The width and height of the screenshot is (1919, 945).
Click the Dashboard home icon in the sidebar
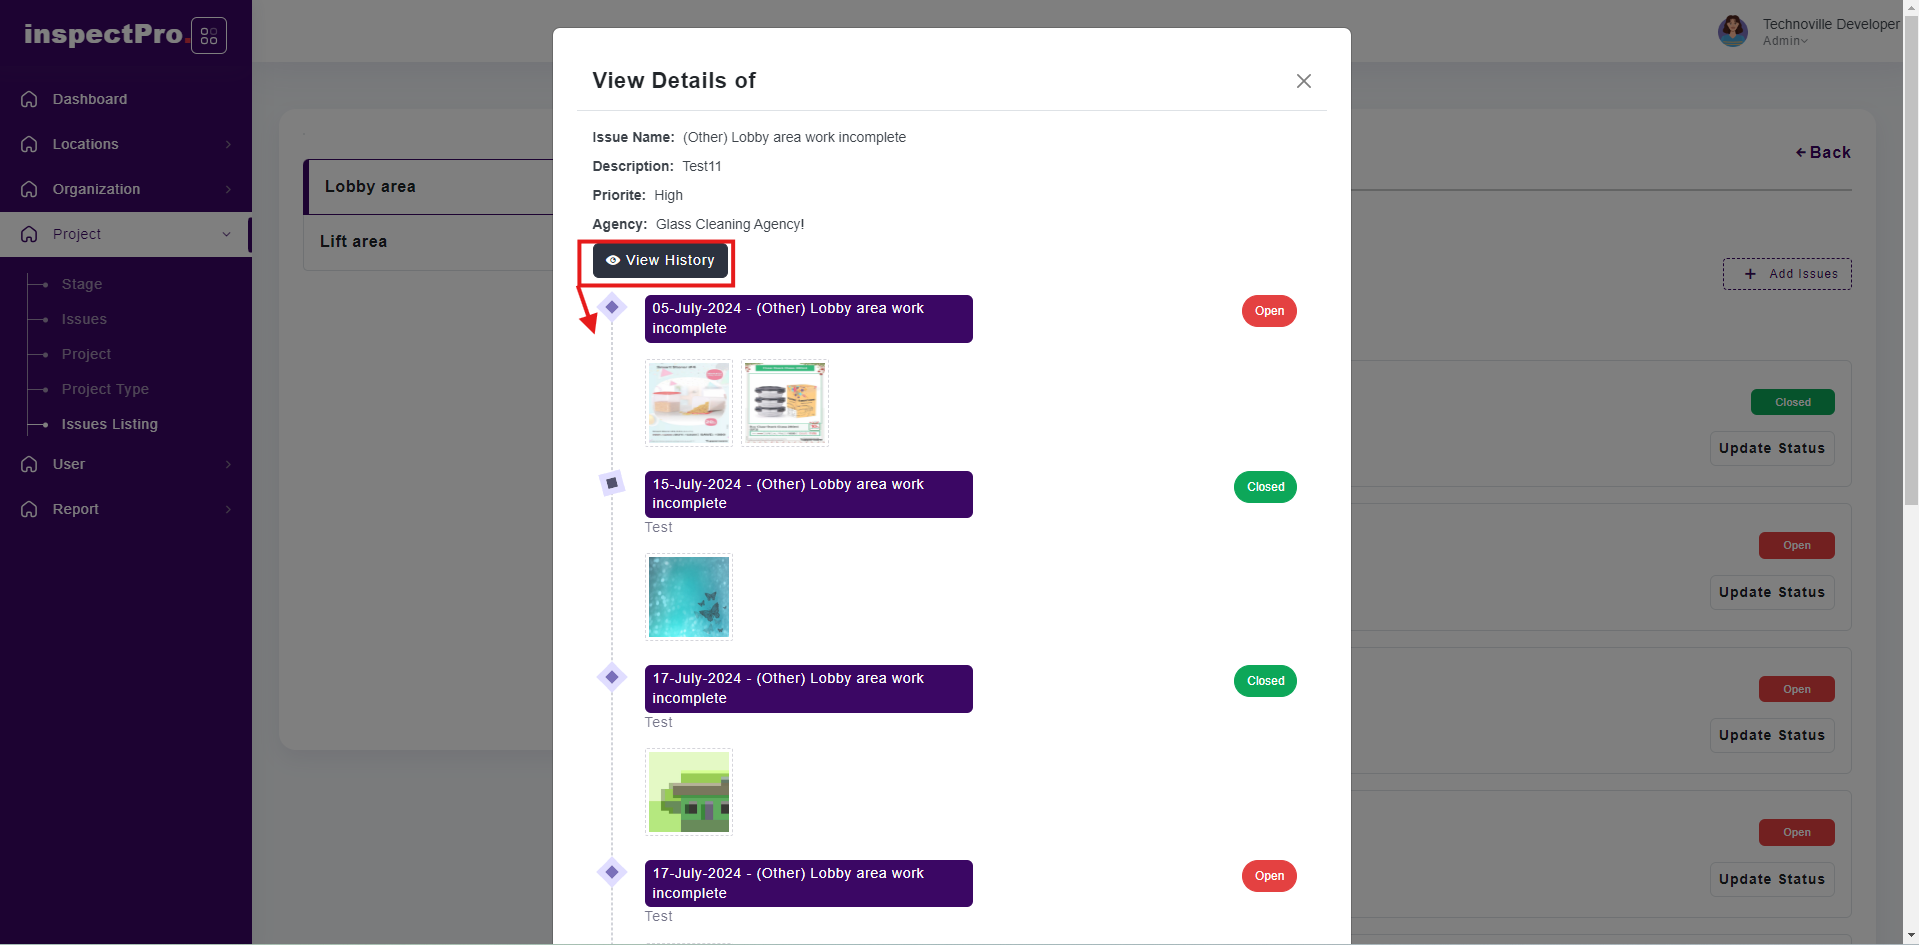click(29, 99)
